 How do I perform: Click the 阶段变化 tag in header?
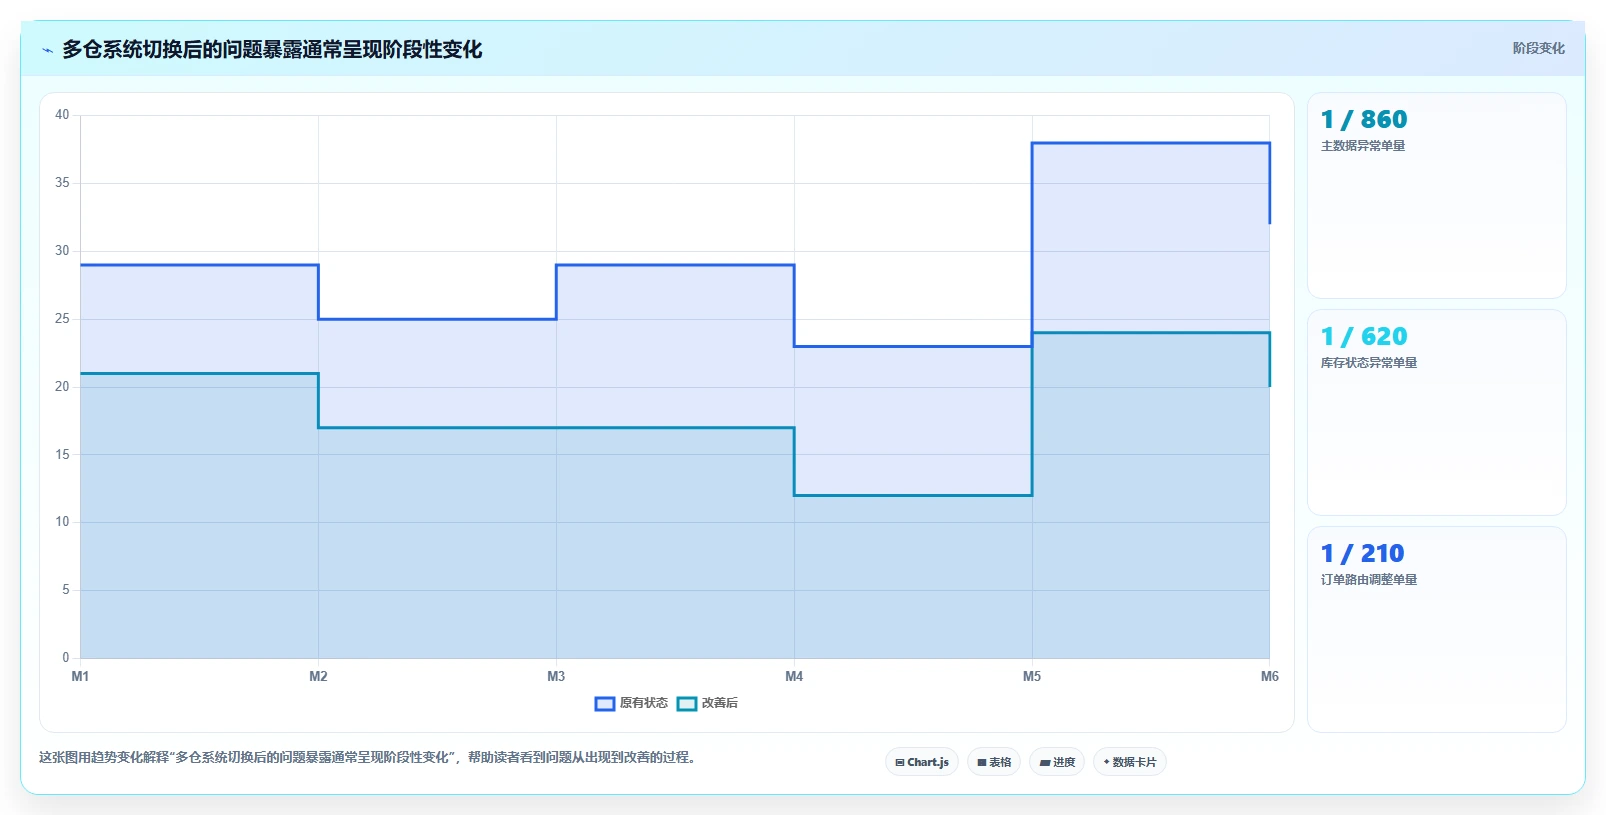(1538, 48)
